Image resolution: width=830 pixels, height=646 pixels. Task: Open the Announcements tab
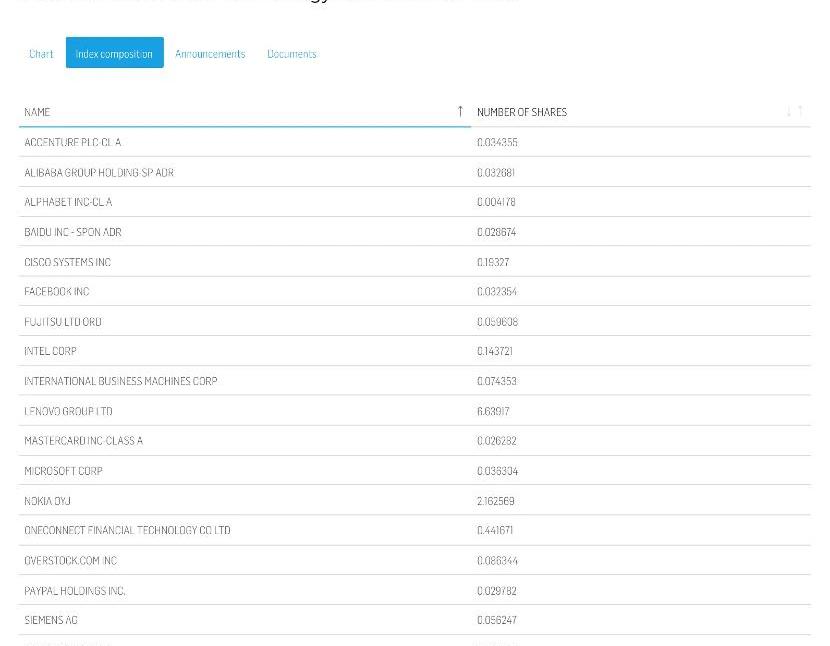(210, 54)
